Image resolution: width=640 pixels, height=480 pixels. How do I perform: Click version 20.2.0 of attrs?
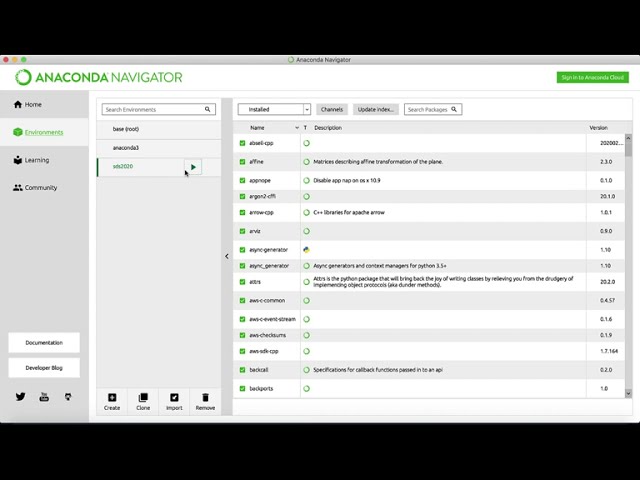pyautogui.click(x=607, y=282)
